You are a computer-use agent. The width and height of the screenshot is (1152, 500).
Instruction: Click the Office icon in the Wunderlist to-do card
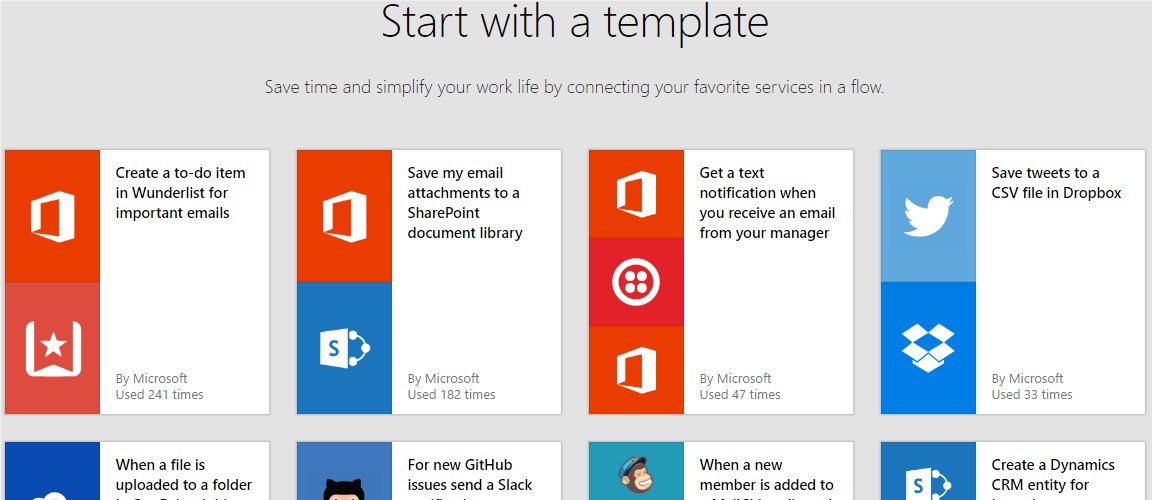pos(52,216)
